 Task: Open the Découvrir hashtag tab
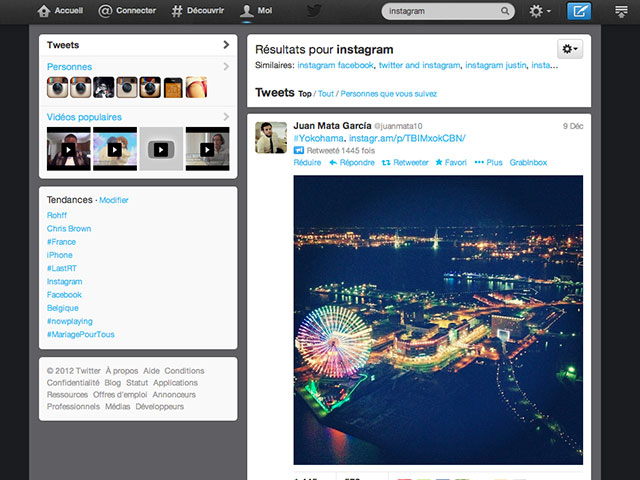[x=198, y=11]
